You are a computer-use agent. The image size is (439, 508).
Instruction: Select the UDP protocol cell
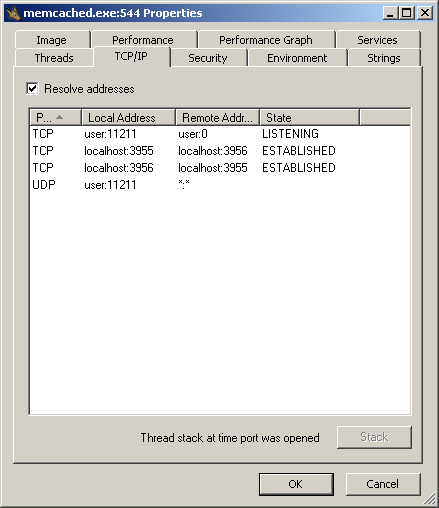click(44, 185)
